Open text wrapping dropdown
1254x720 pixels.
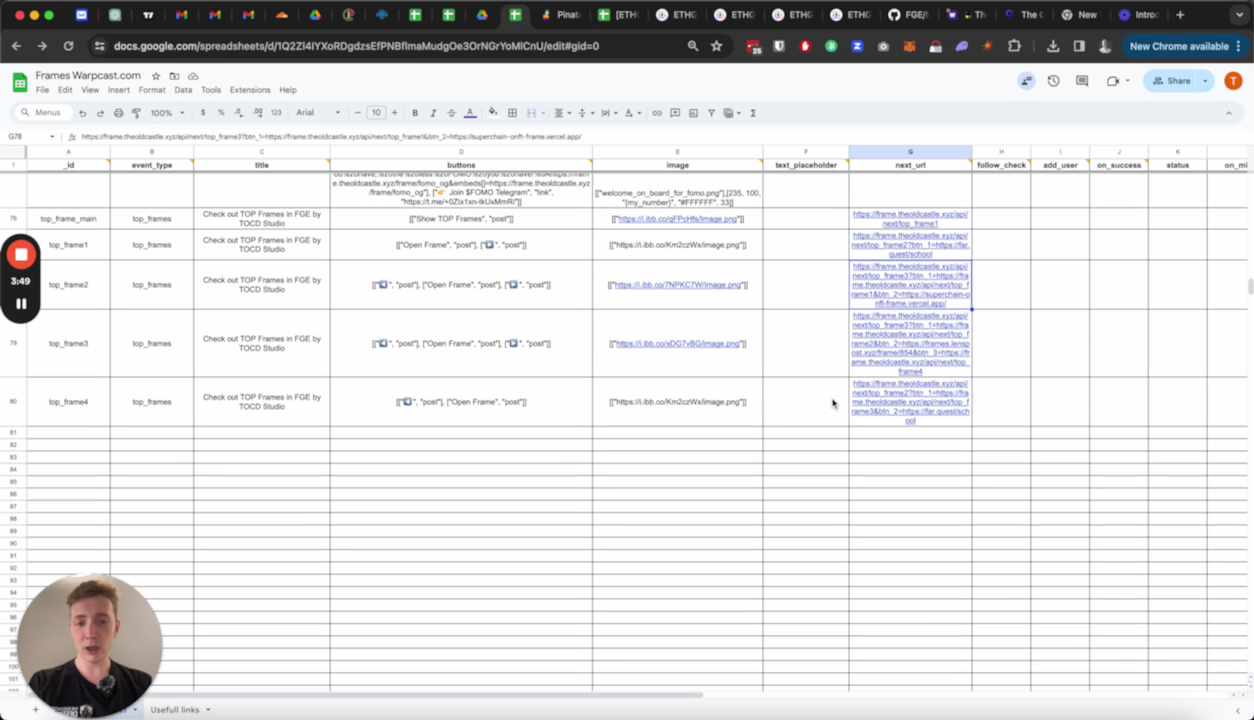[608, 113]
